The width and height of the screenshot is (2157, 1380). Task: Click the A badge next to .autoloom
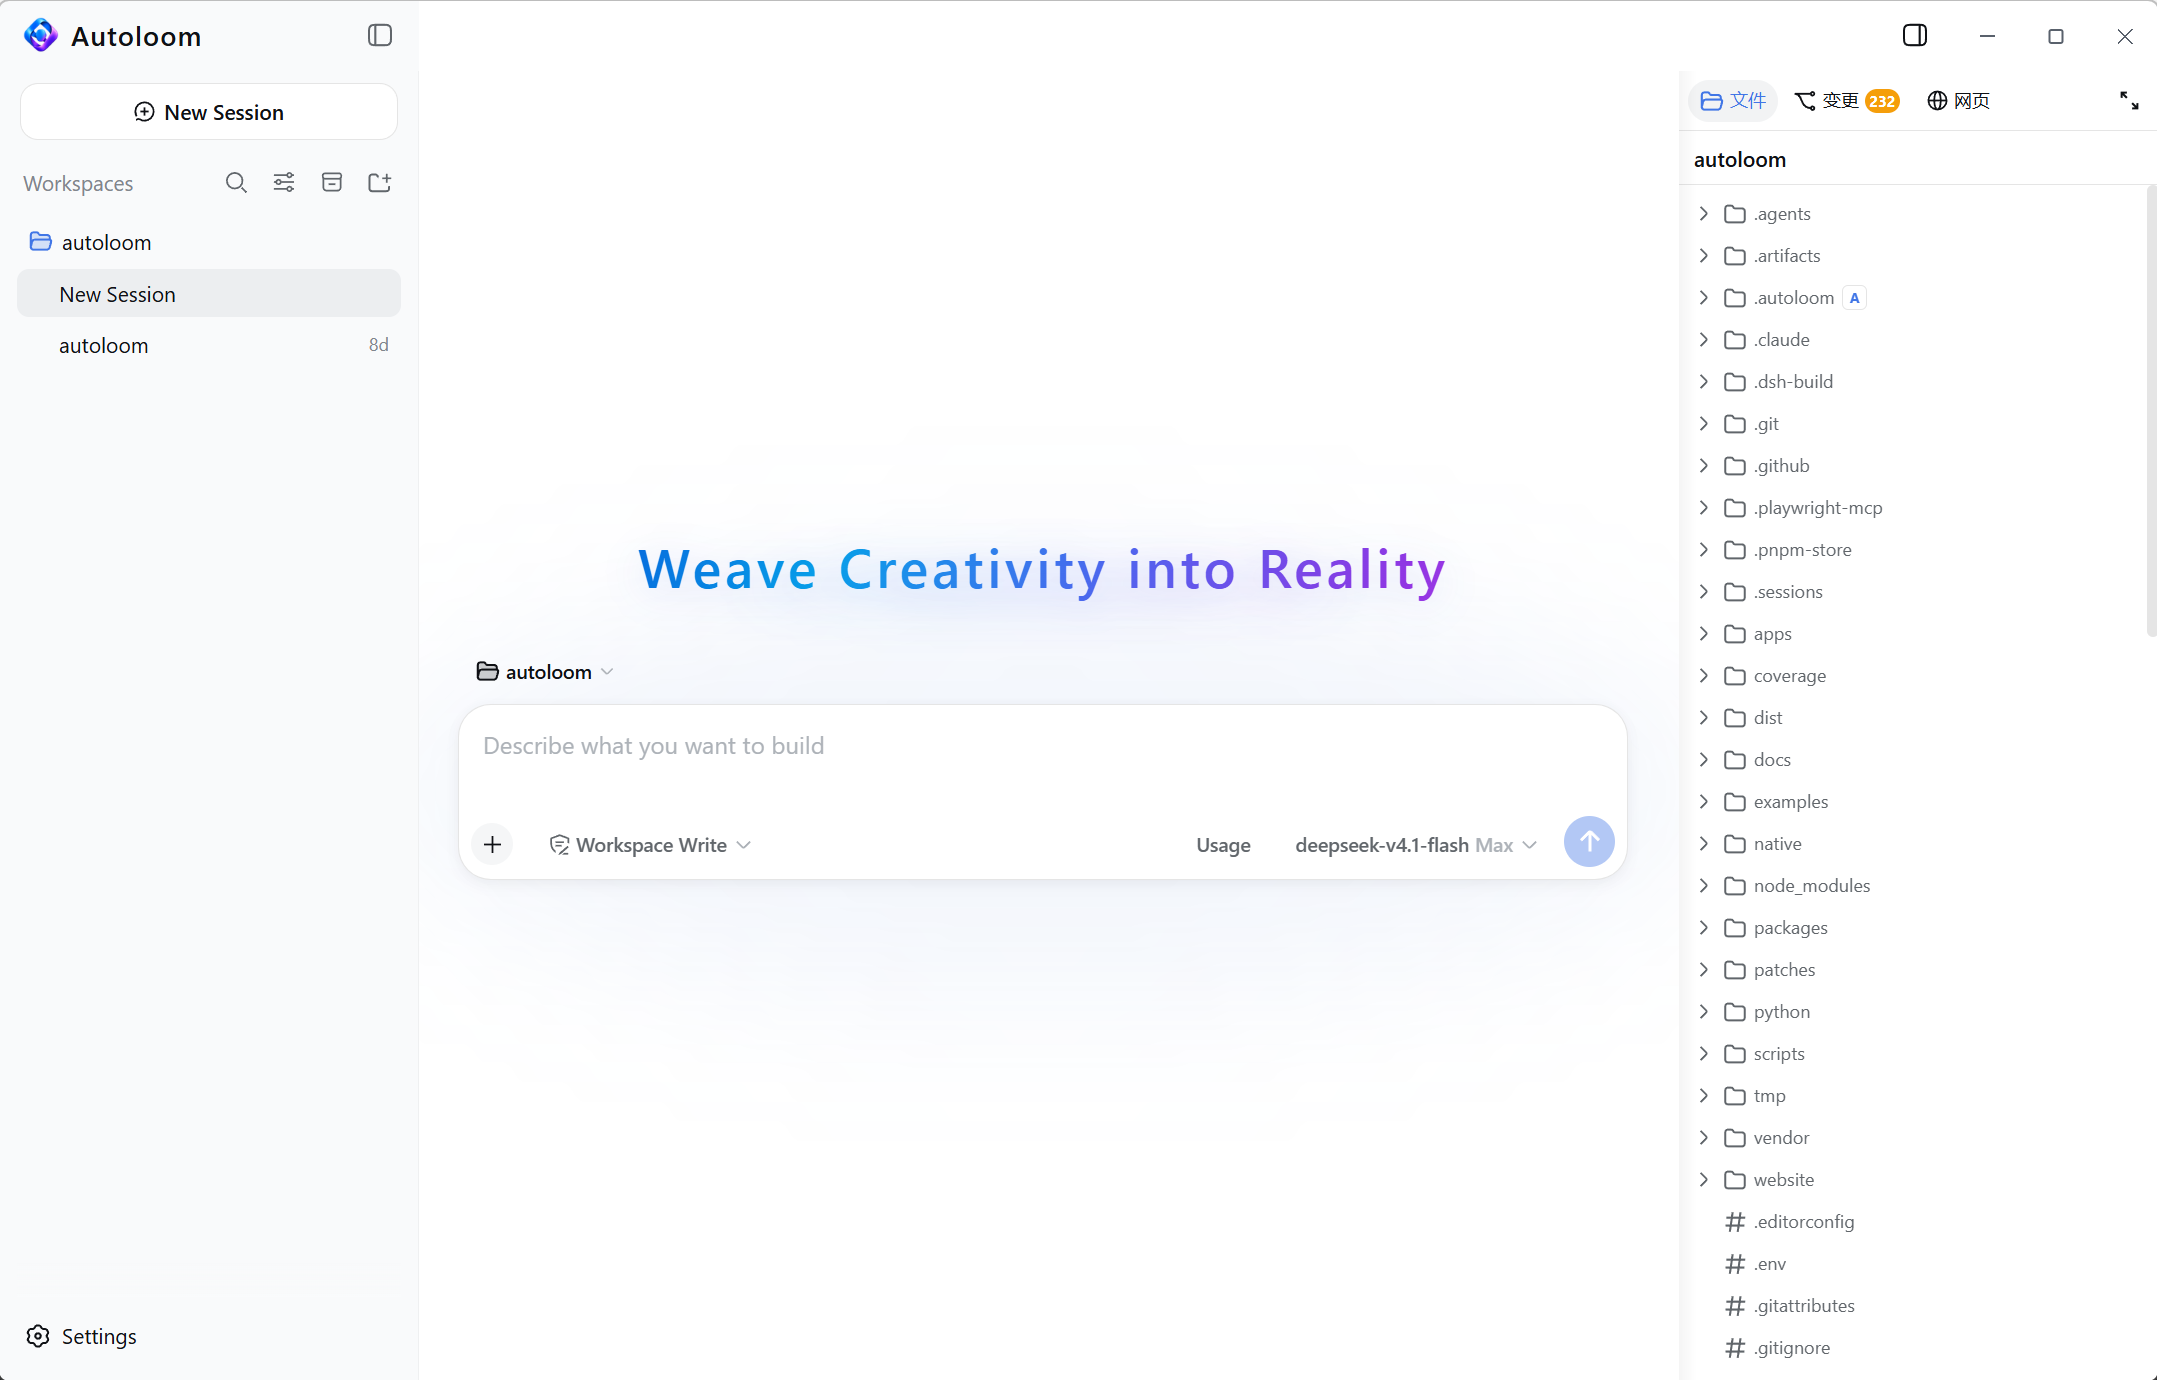point(1854,298)
